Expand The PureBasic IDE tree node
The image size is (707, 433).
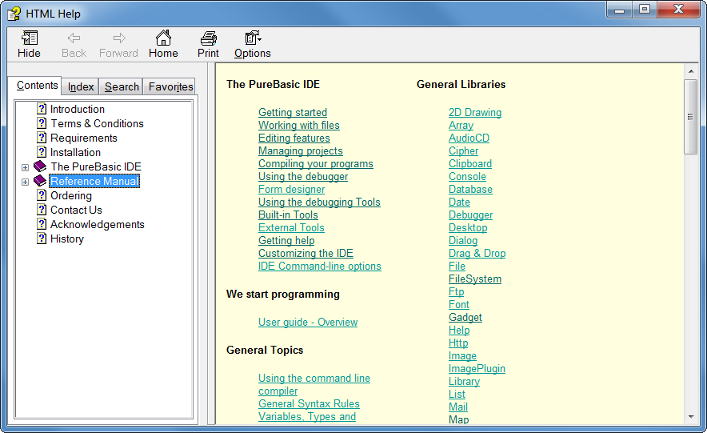coord(25,167)
